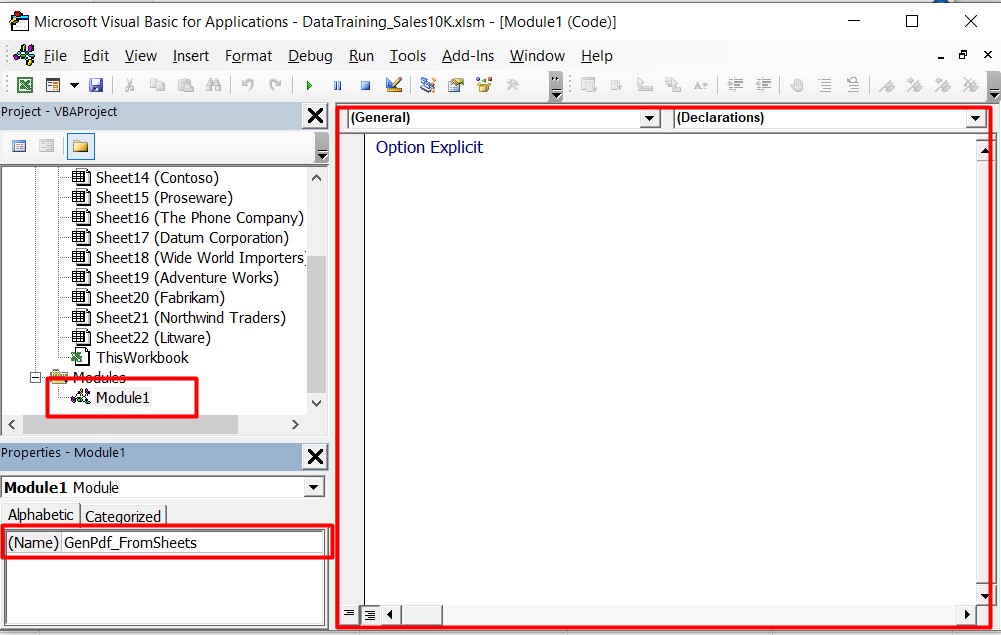Click the Parameter Info toolbar icon
1001x635 pixels.
673,85
